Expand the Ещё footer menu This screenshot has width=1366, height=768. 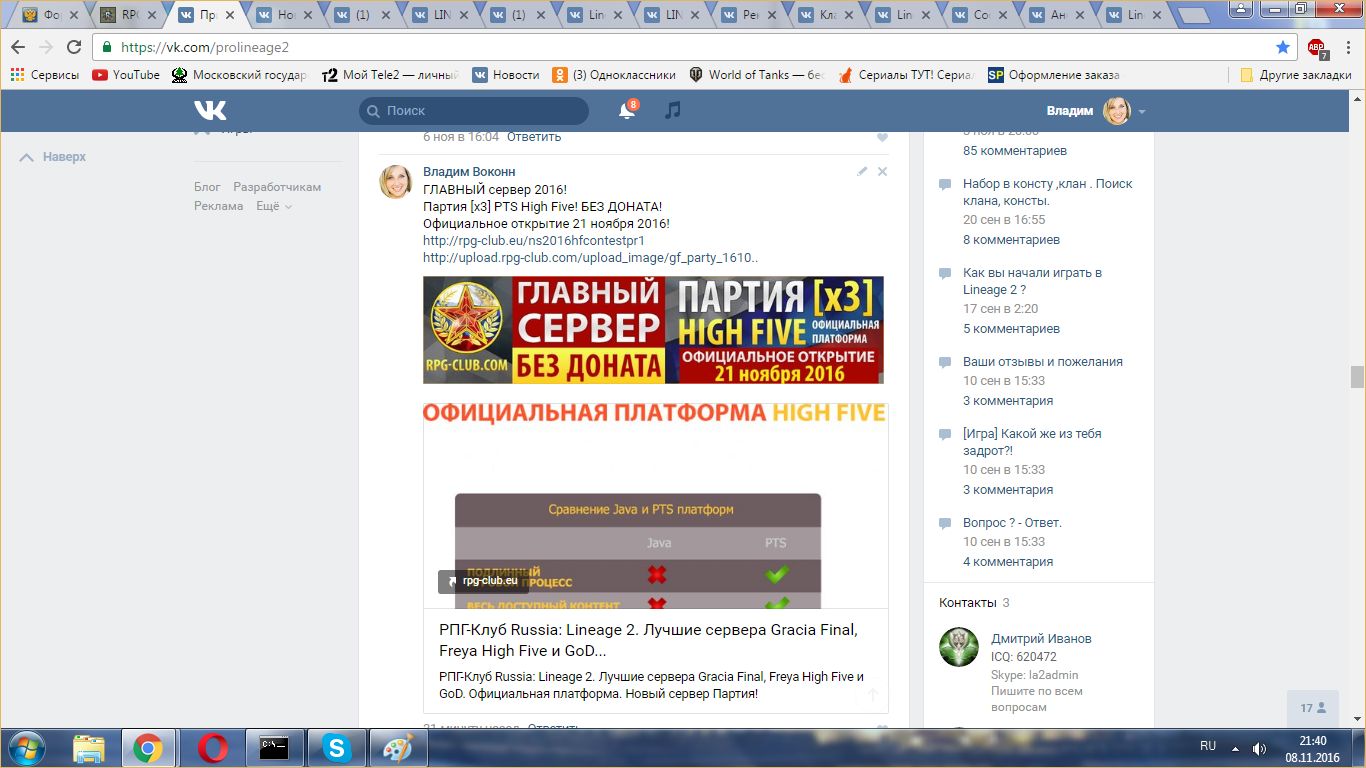coord(274,206)
